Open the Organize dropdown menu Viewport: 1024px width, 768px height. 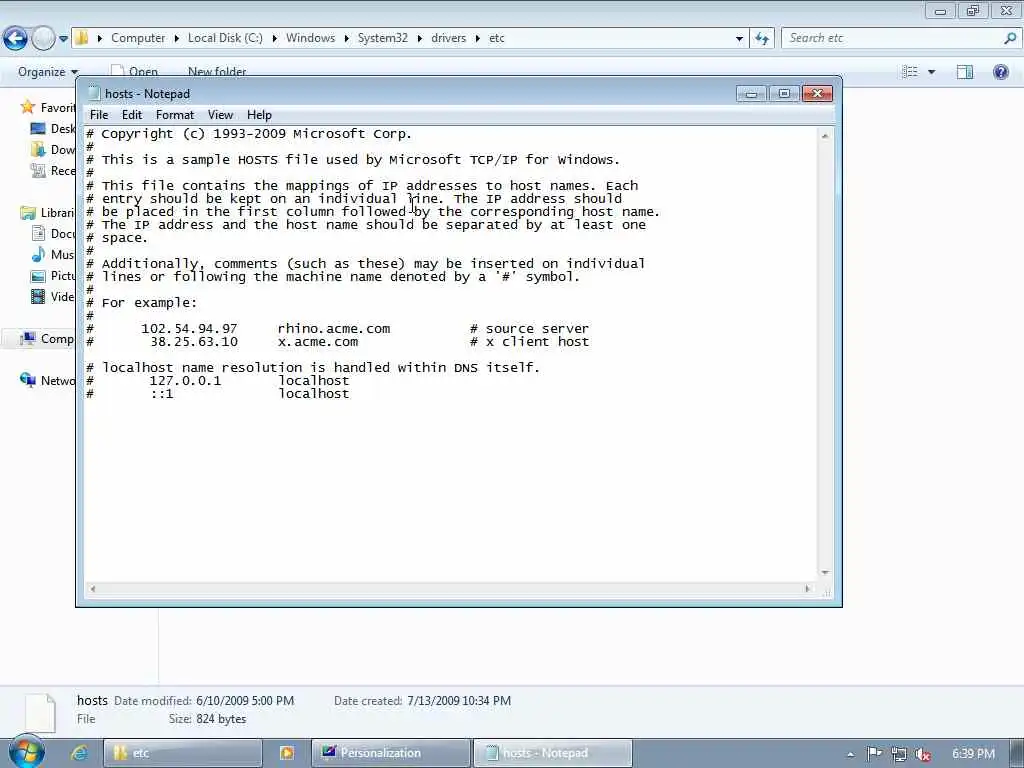(48, 72)
